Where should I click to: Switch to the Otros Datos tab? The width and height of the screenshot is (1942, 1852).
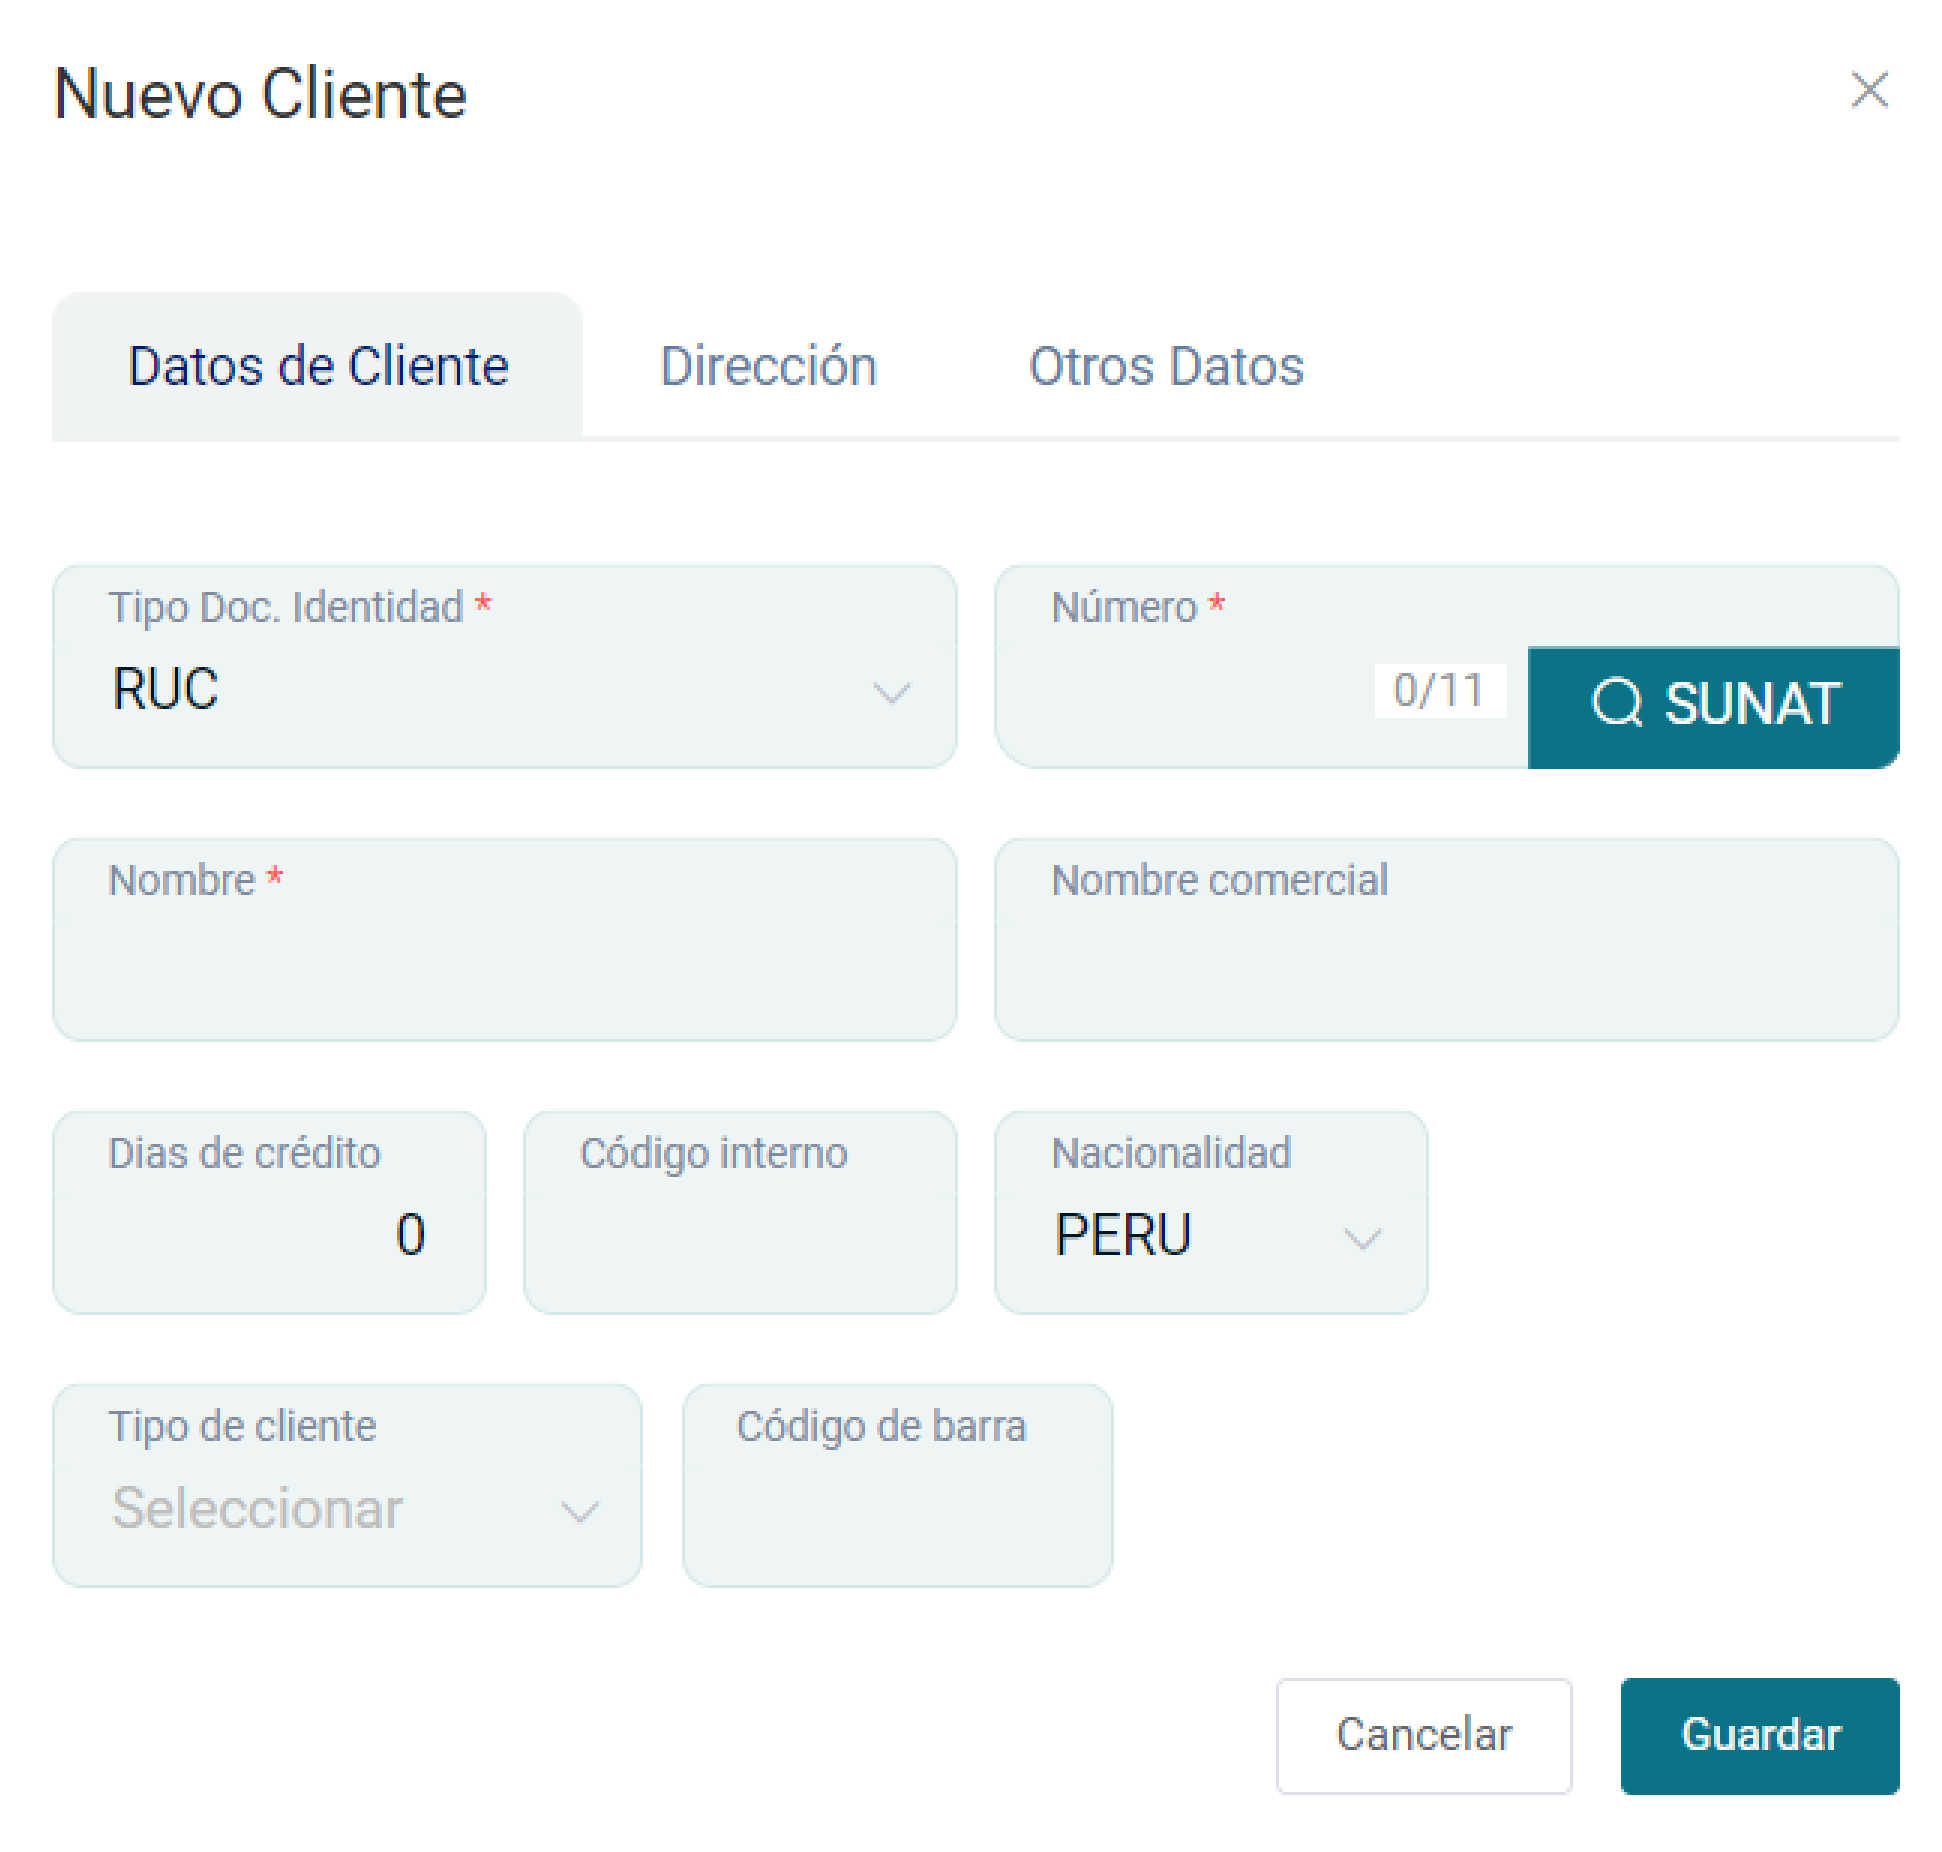pos(1166,366)
